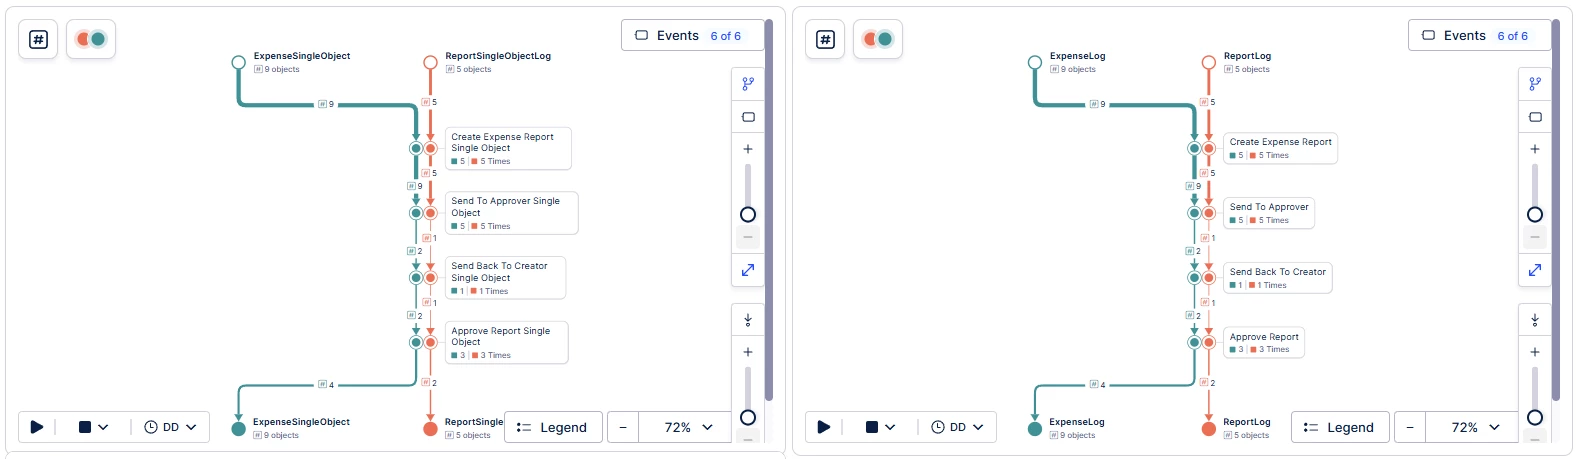Show the Legend in left panel
The height and width of the screenshot is (459, 1576).
pos(552,427)
